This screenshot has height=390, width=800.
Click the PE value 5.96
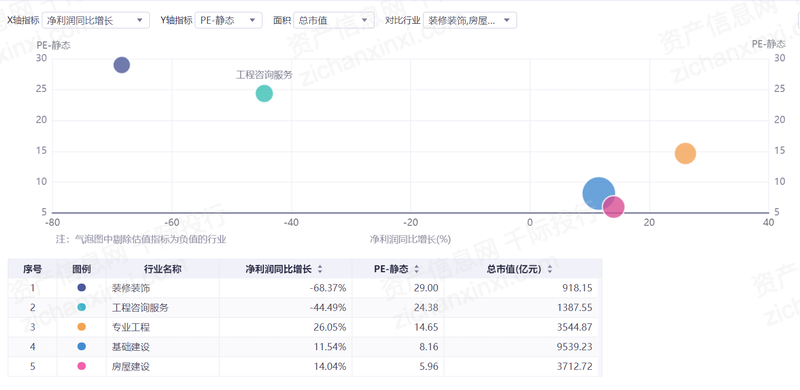click(428, 367)
